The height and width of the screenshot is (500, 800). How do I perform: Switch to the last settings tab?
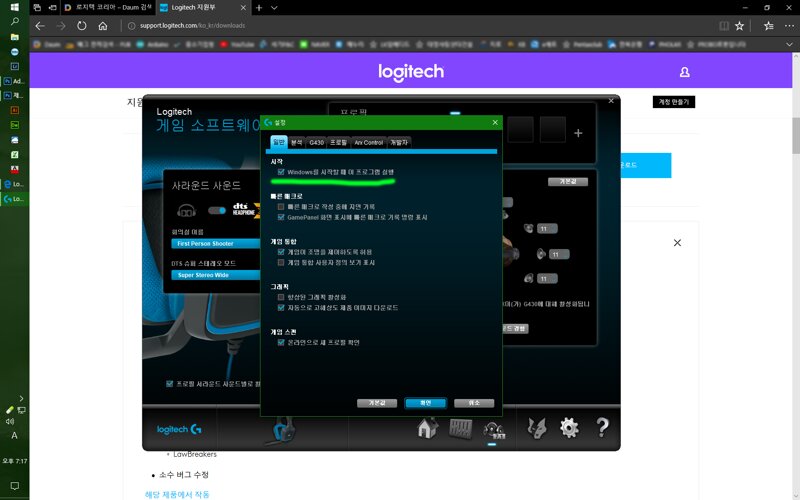pos(399,143)
